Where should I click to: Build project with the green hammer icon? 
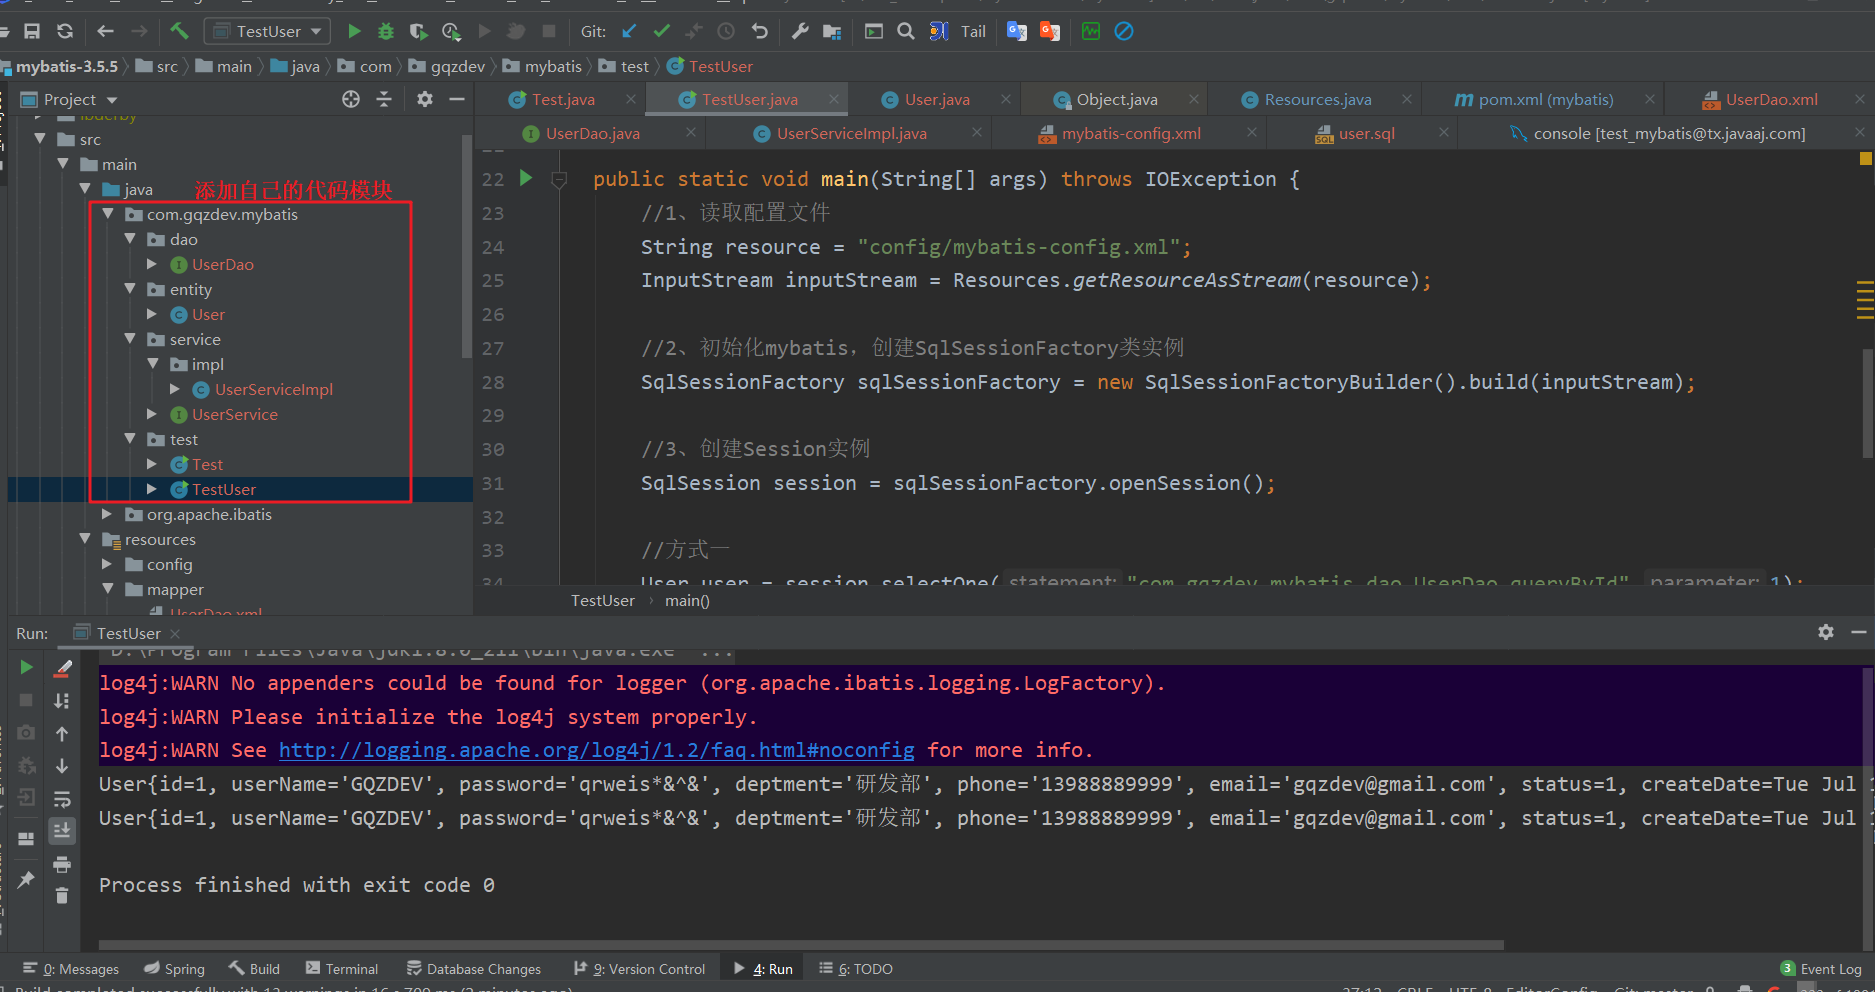[179, 31]
